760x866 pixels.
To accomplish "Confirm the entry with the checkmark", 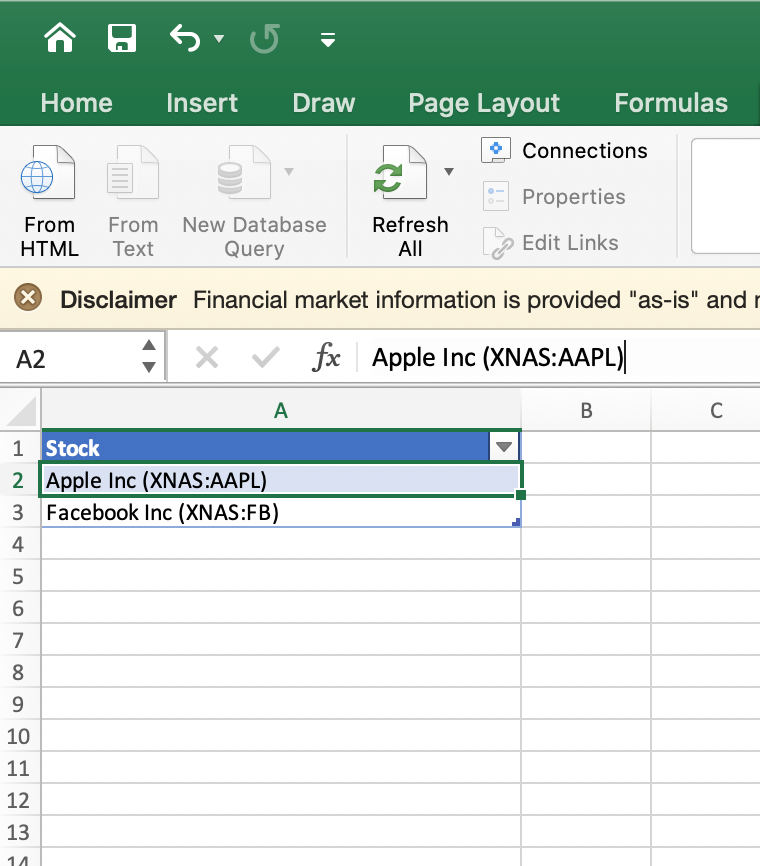I will 266,357.
